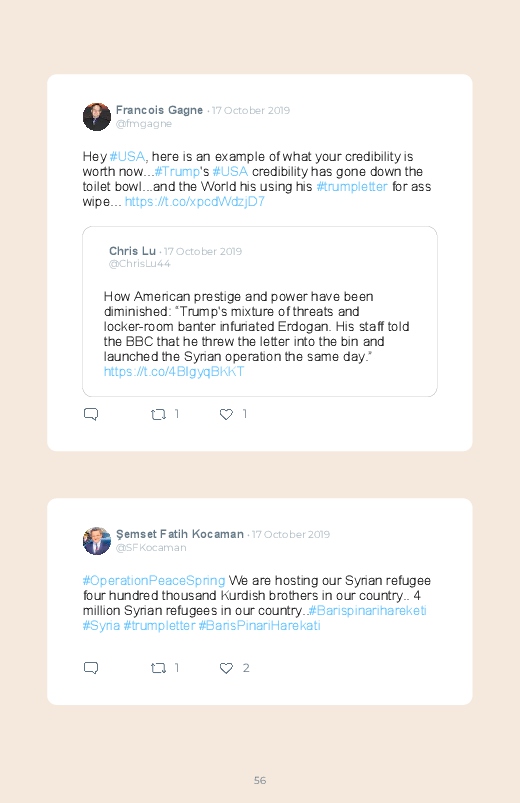This screenshot has width=520, height=803.
Task: Open Chris Lu quoted tweet author name
Action: pyautogui.click(x=132, y=251)
